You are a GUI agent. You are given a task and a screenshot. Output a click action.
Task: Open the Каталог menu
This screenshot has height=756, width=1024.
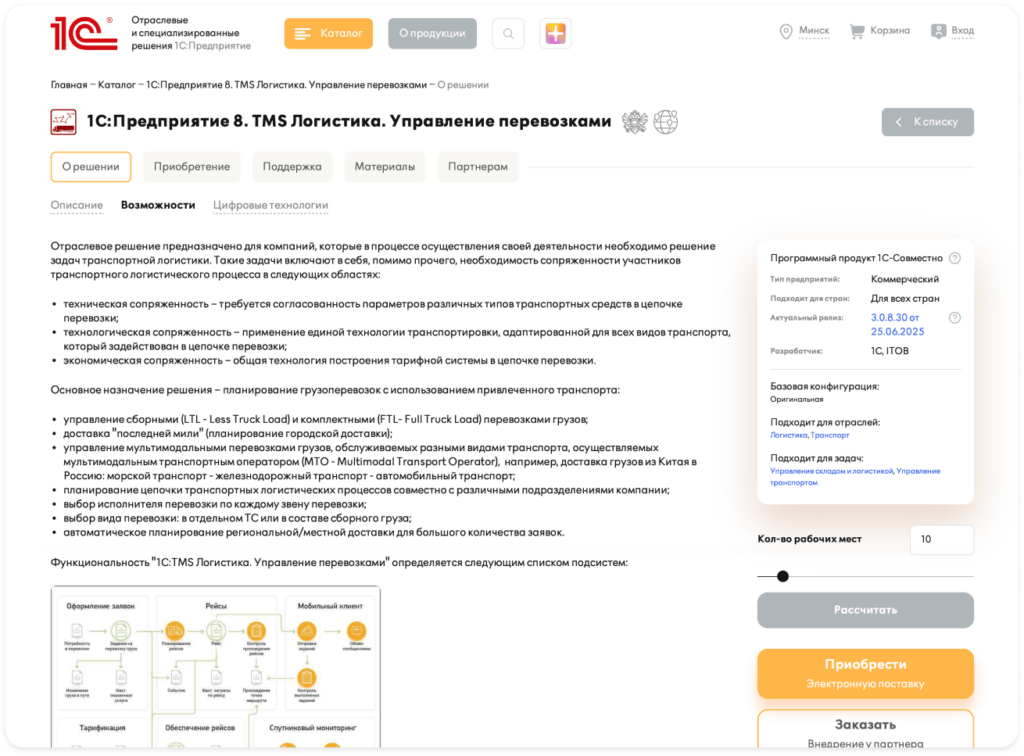coord(328,32)
